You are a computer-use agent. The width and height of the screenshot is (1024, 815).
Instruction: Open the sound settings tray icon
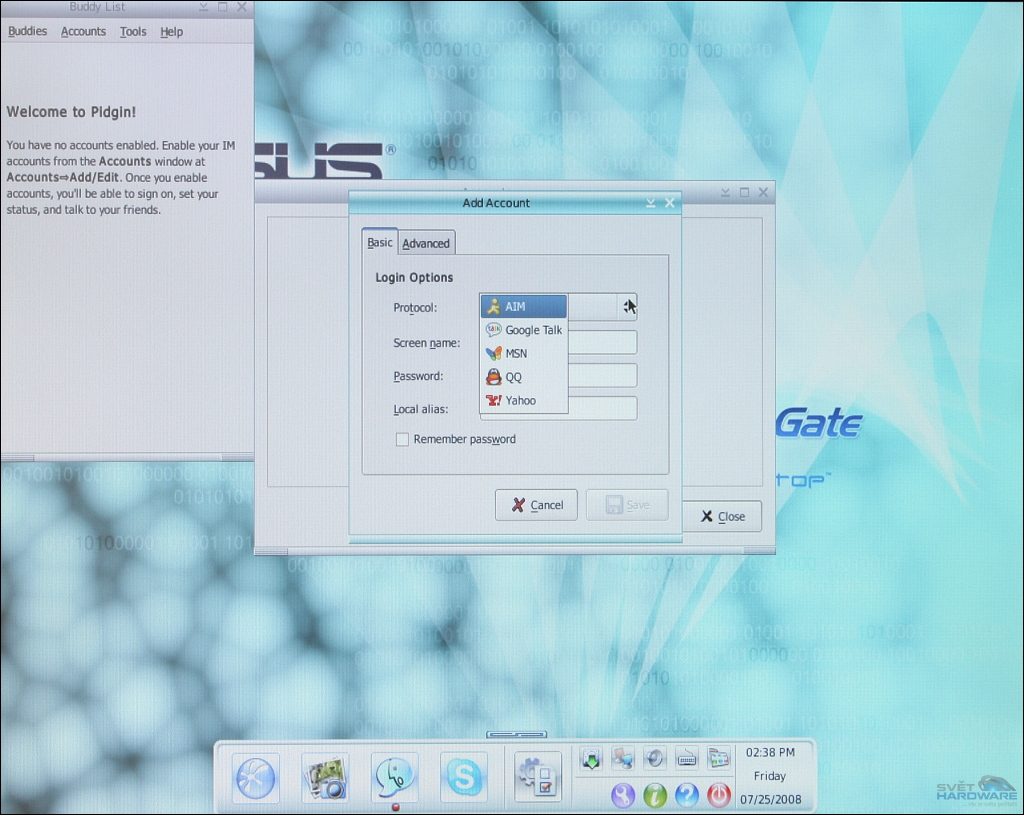point(655,758)
